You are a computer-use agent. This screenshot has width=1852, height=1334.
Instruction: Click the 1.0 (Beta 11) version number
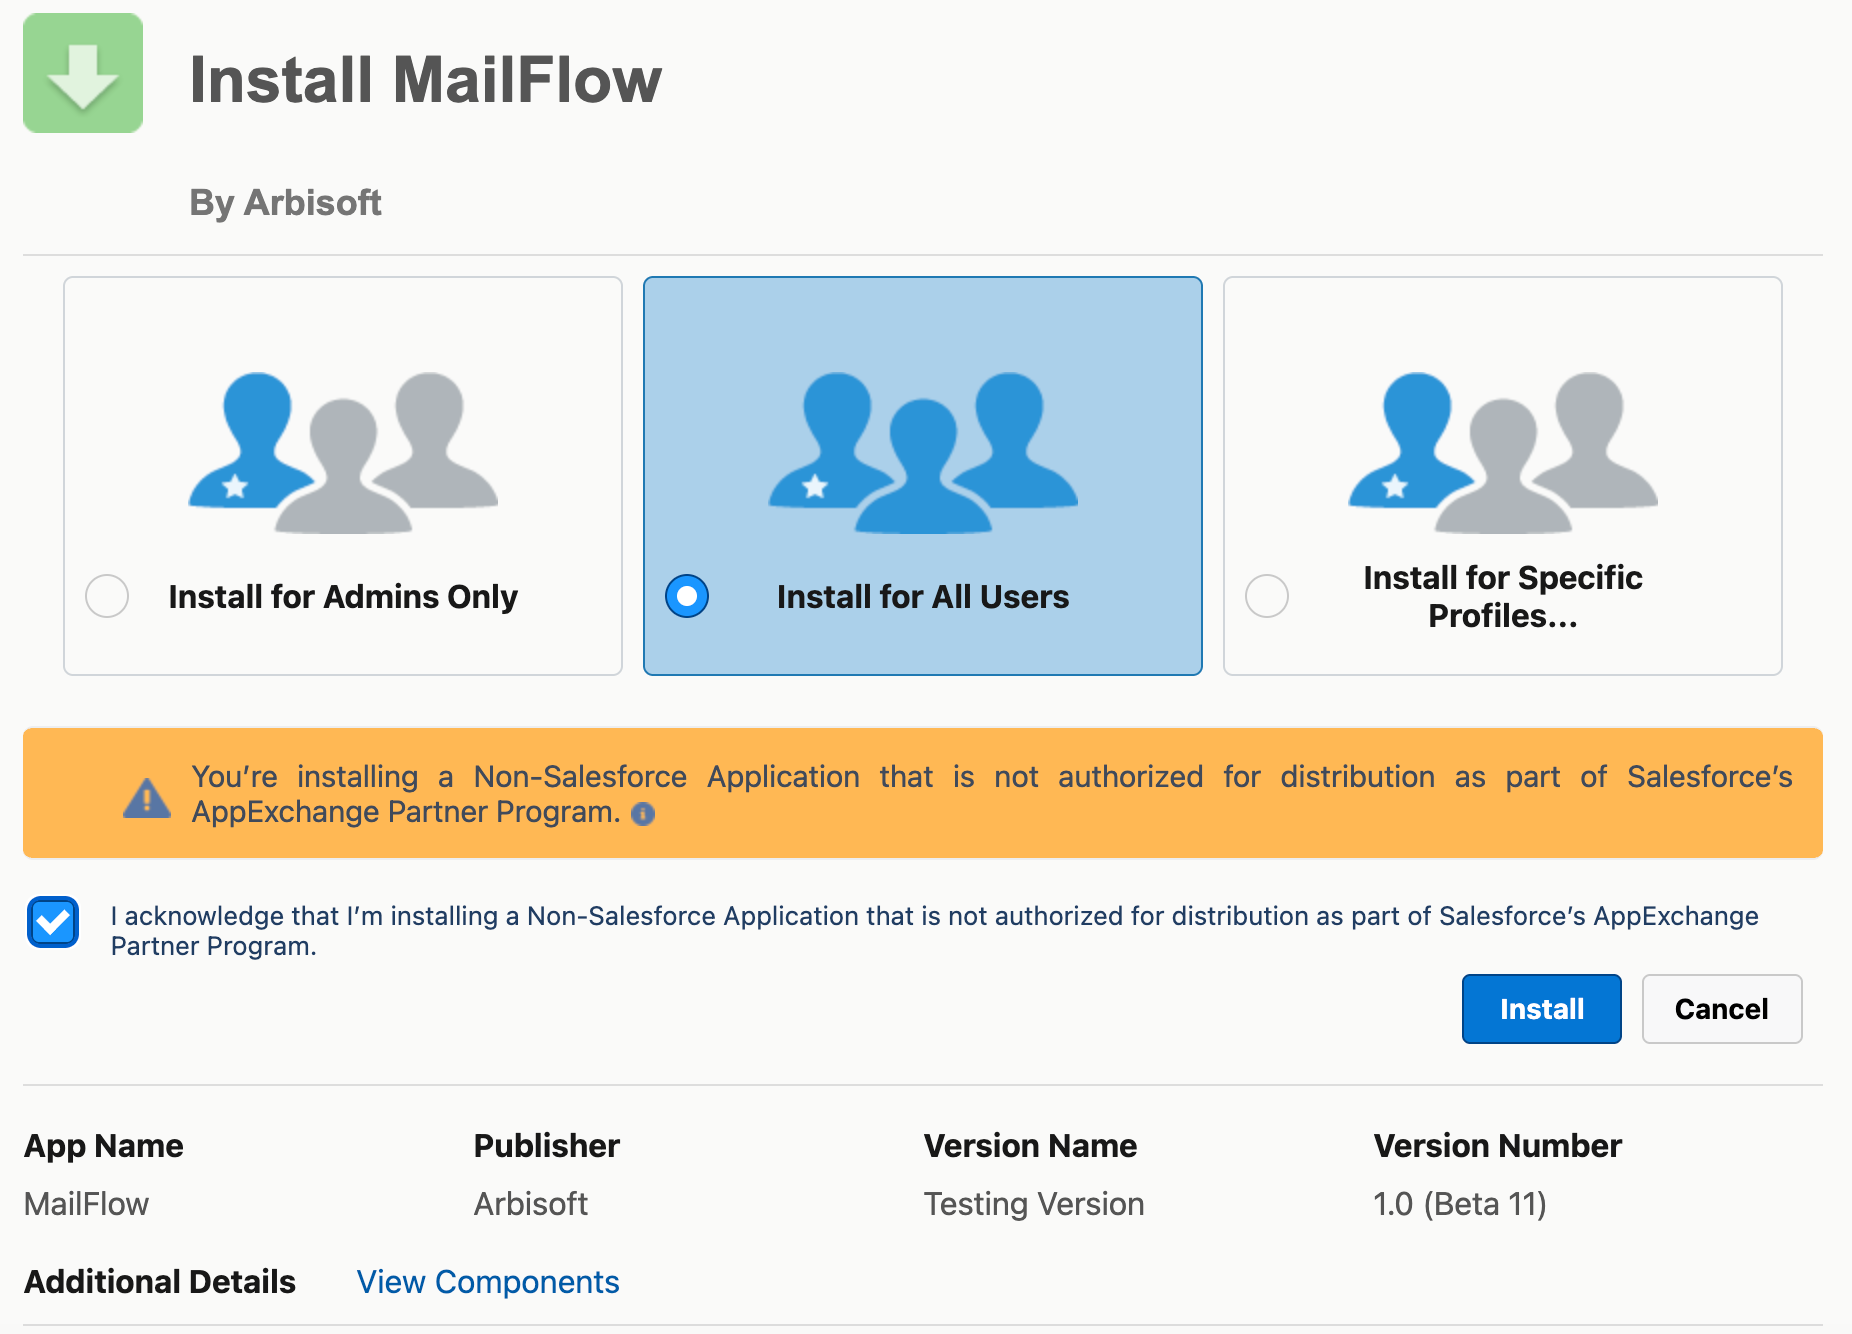click(1460, 1204)
